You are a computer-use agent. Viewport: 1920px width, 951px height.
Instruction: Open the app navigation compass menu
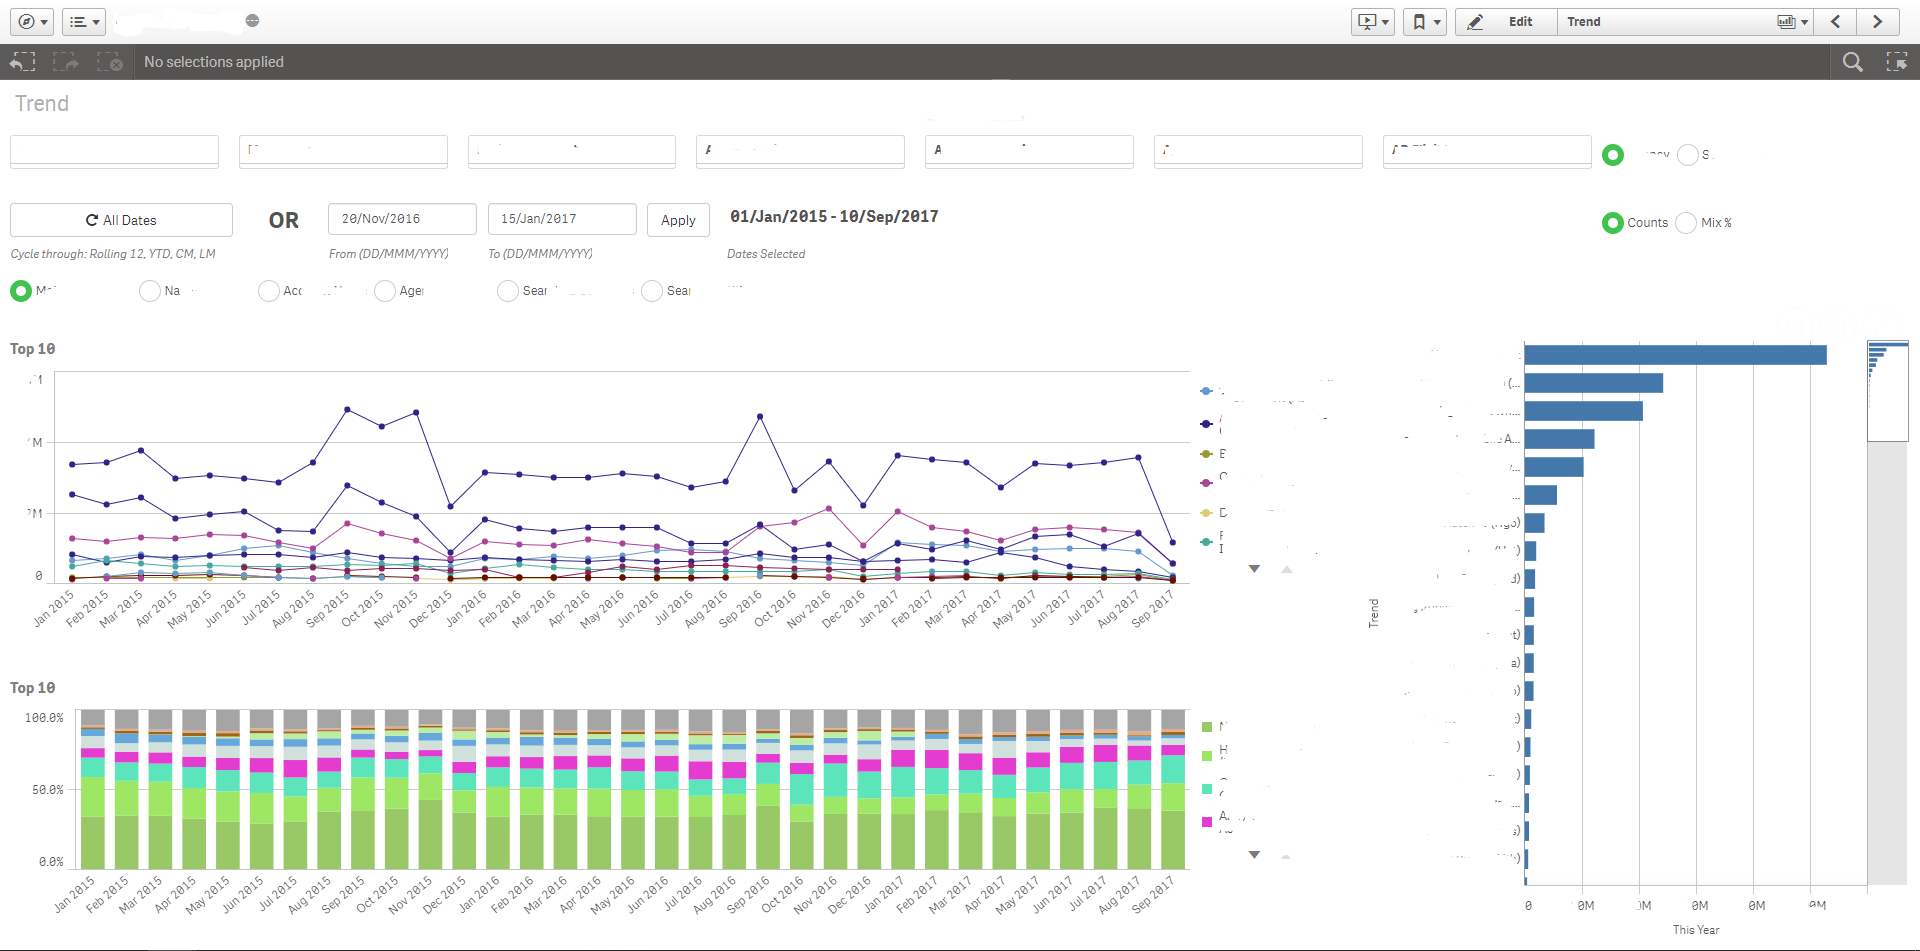pyautogui.click(x=31, y=21)
